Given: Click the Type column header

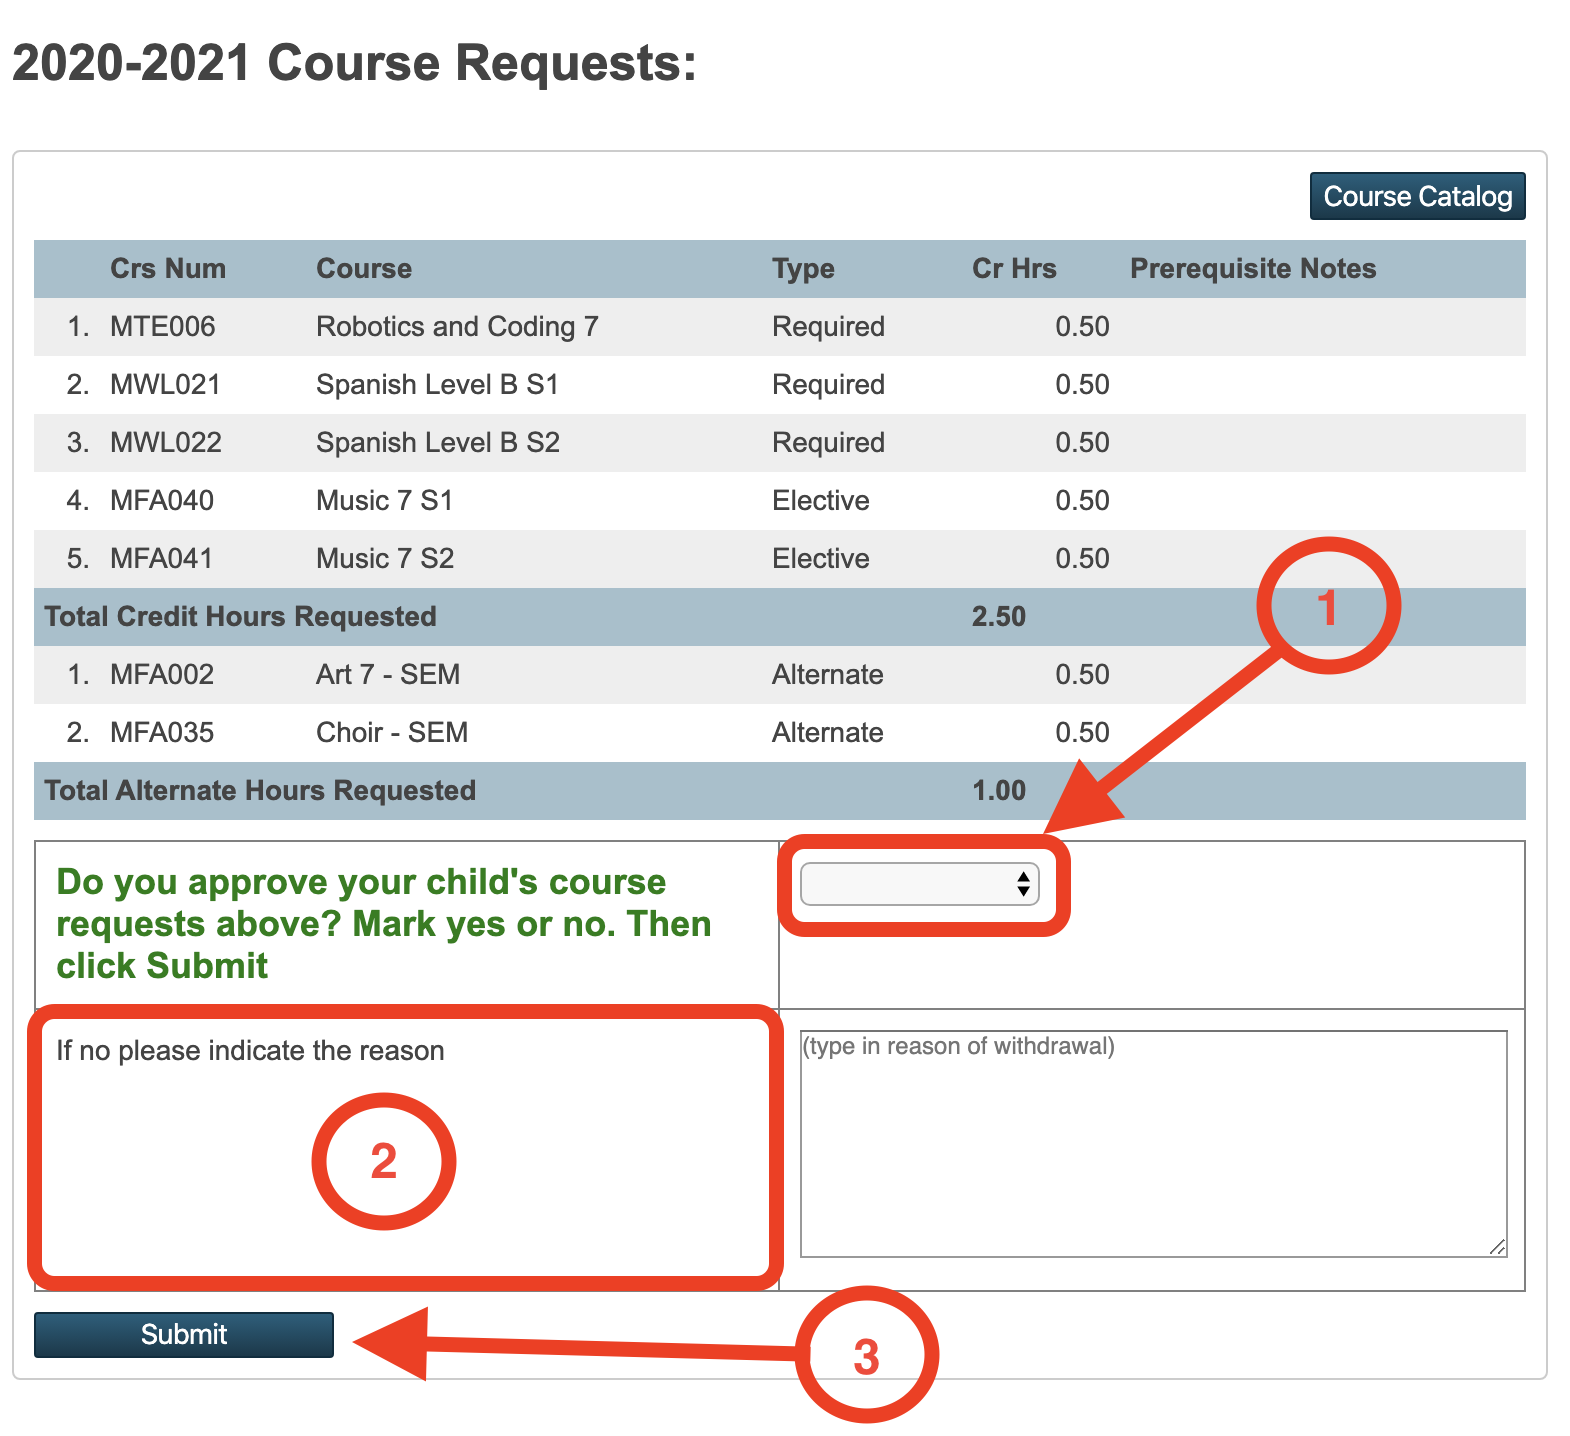Looking at the screenshot, I should pos(802,269).
